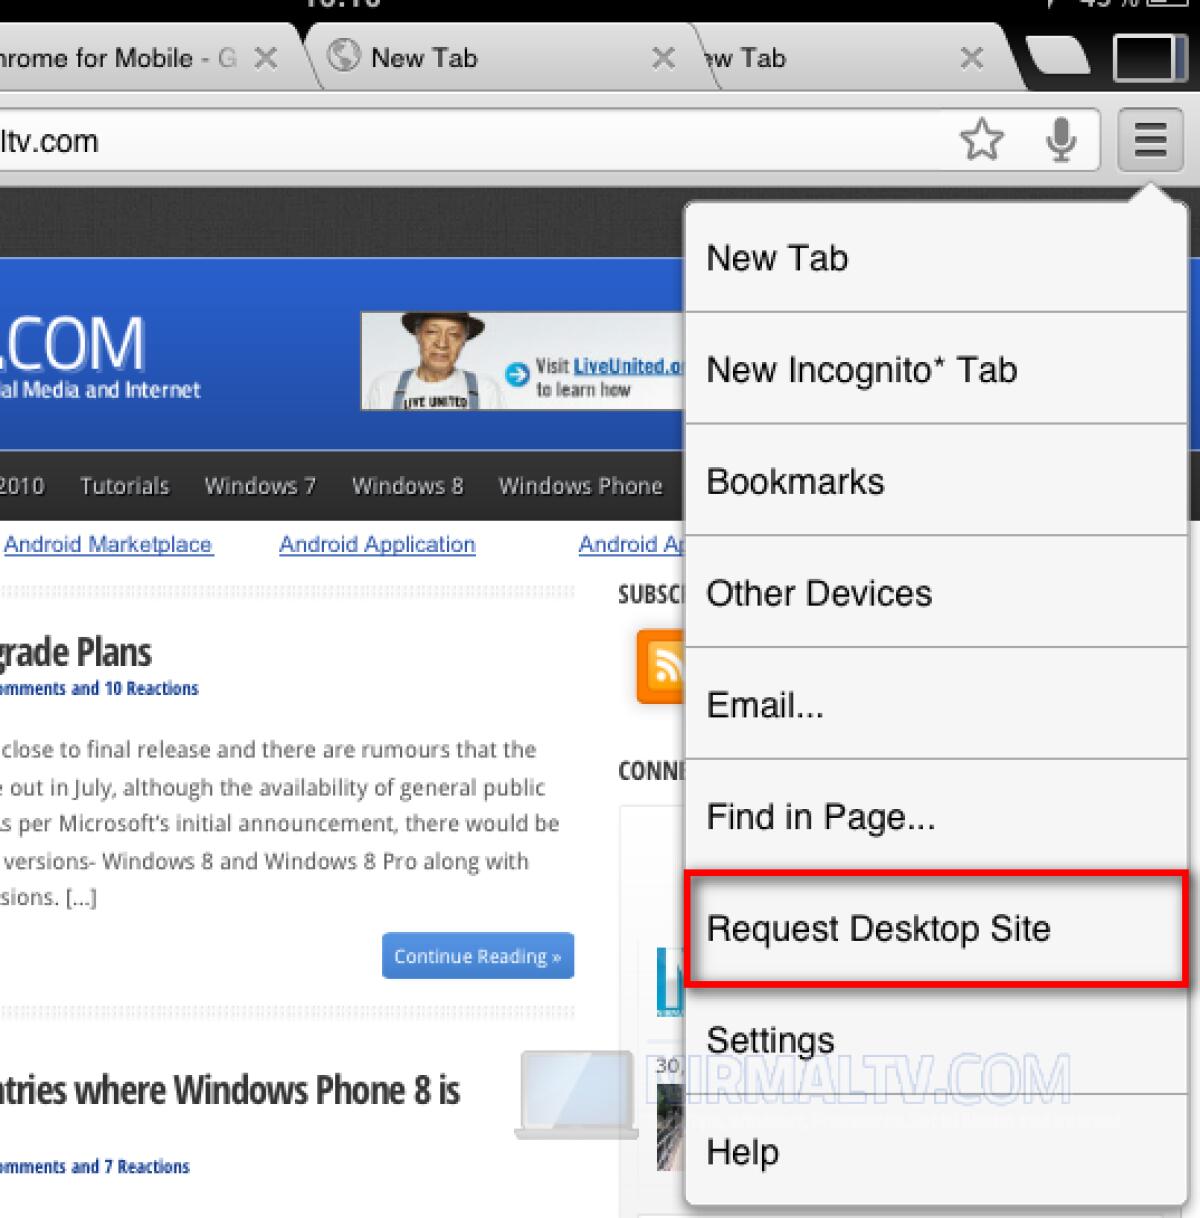
Task: Select Find in Page from the menu
Action: tap(821, 817)
